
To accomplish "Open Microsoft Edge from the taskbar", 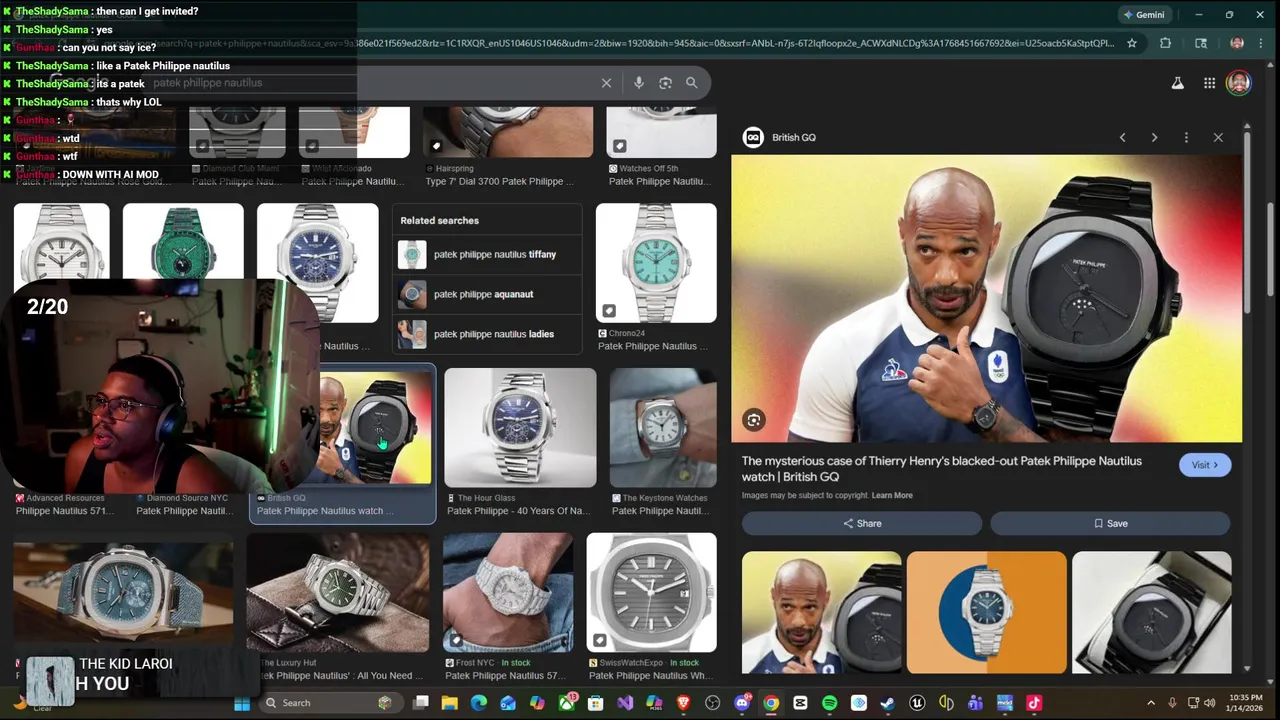I will [479, 703].
